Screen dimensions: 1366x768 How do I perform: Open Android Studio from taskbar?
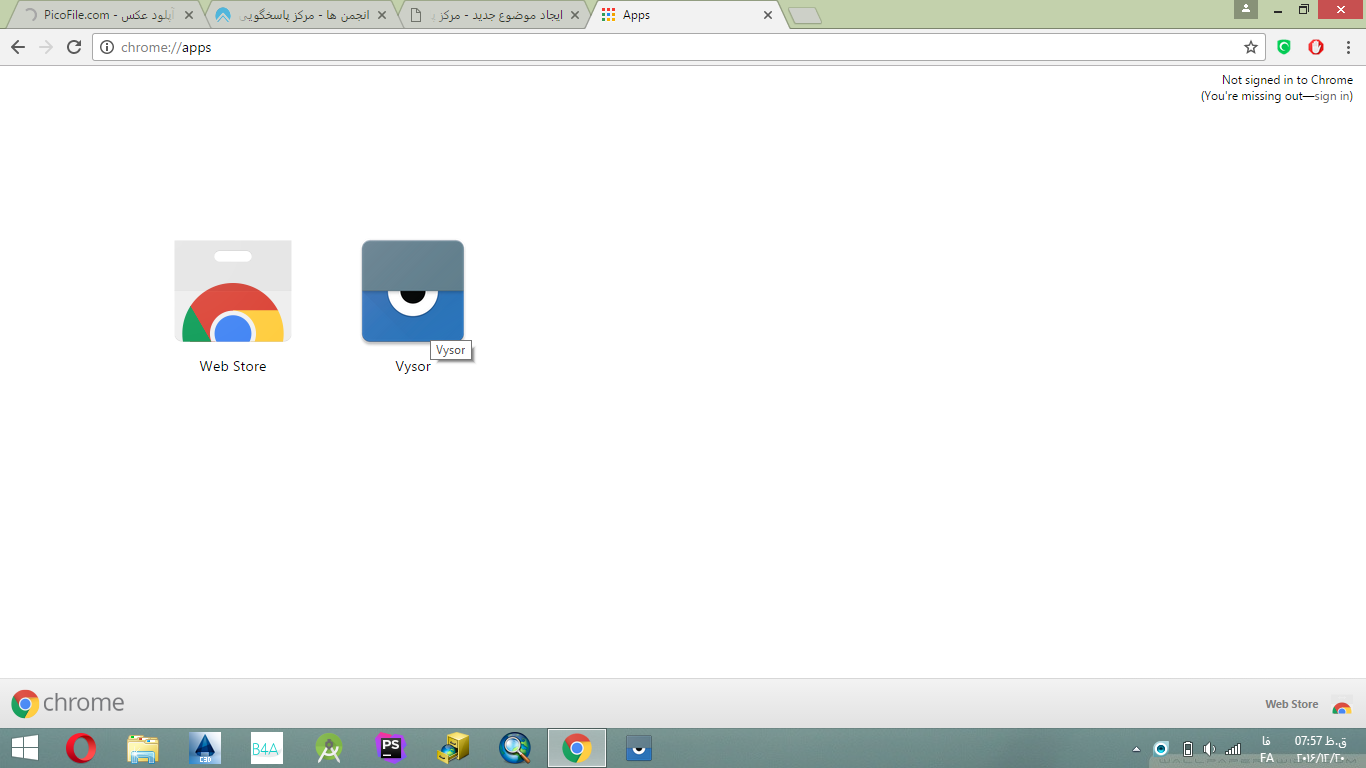pyautogui.click(x=329, y=748)
